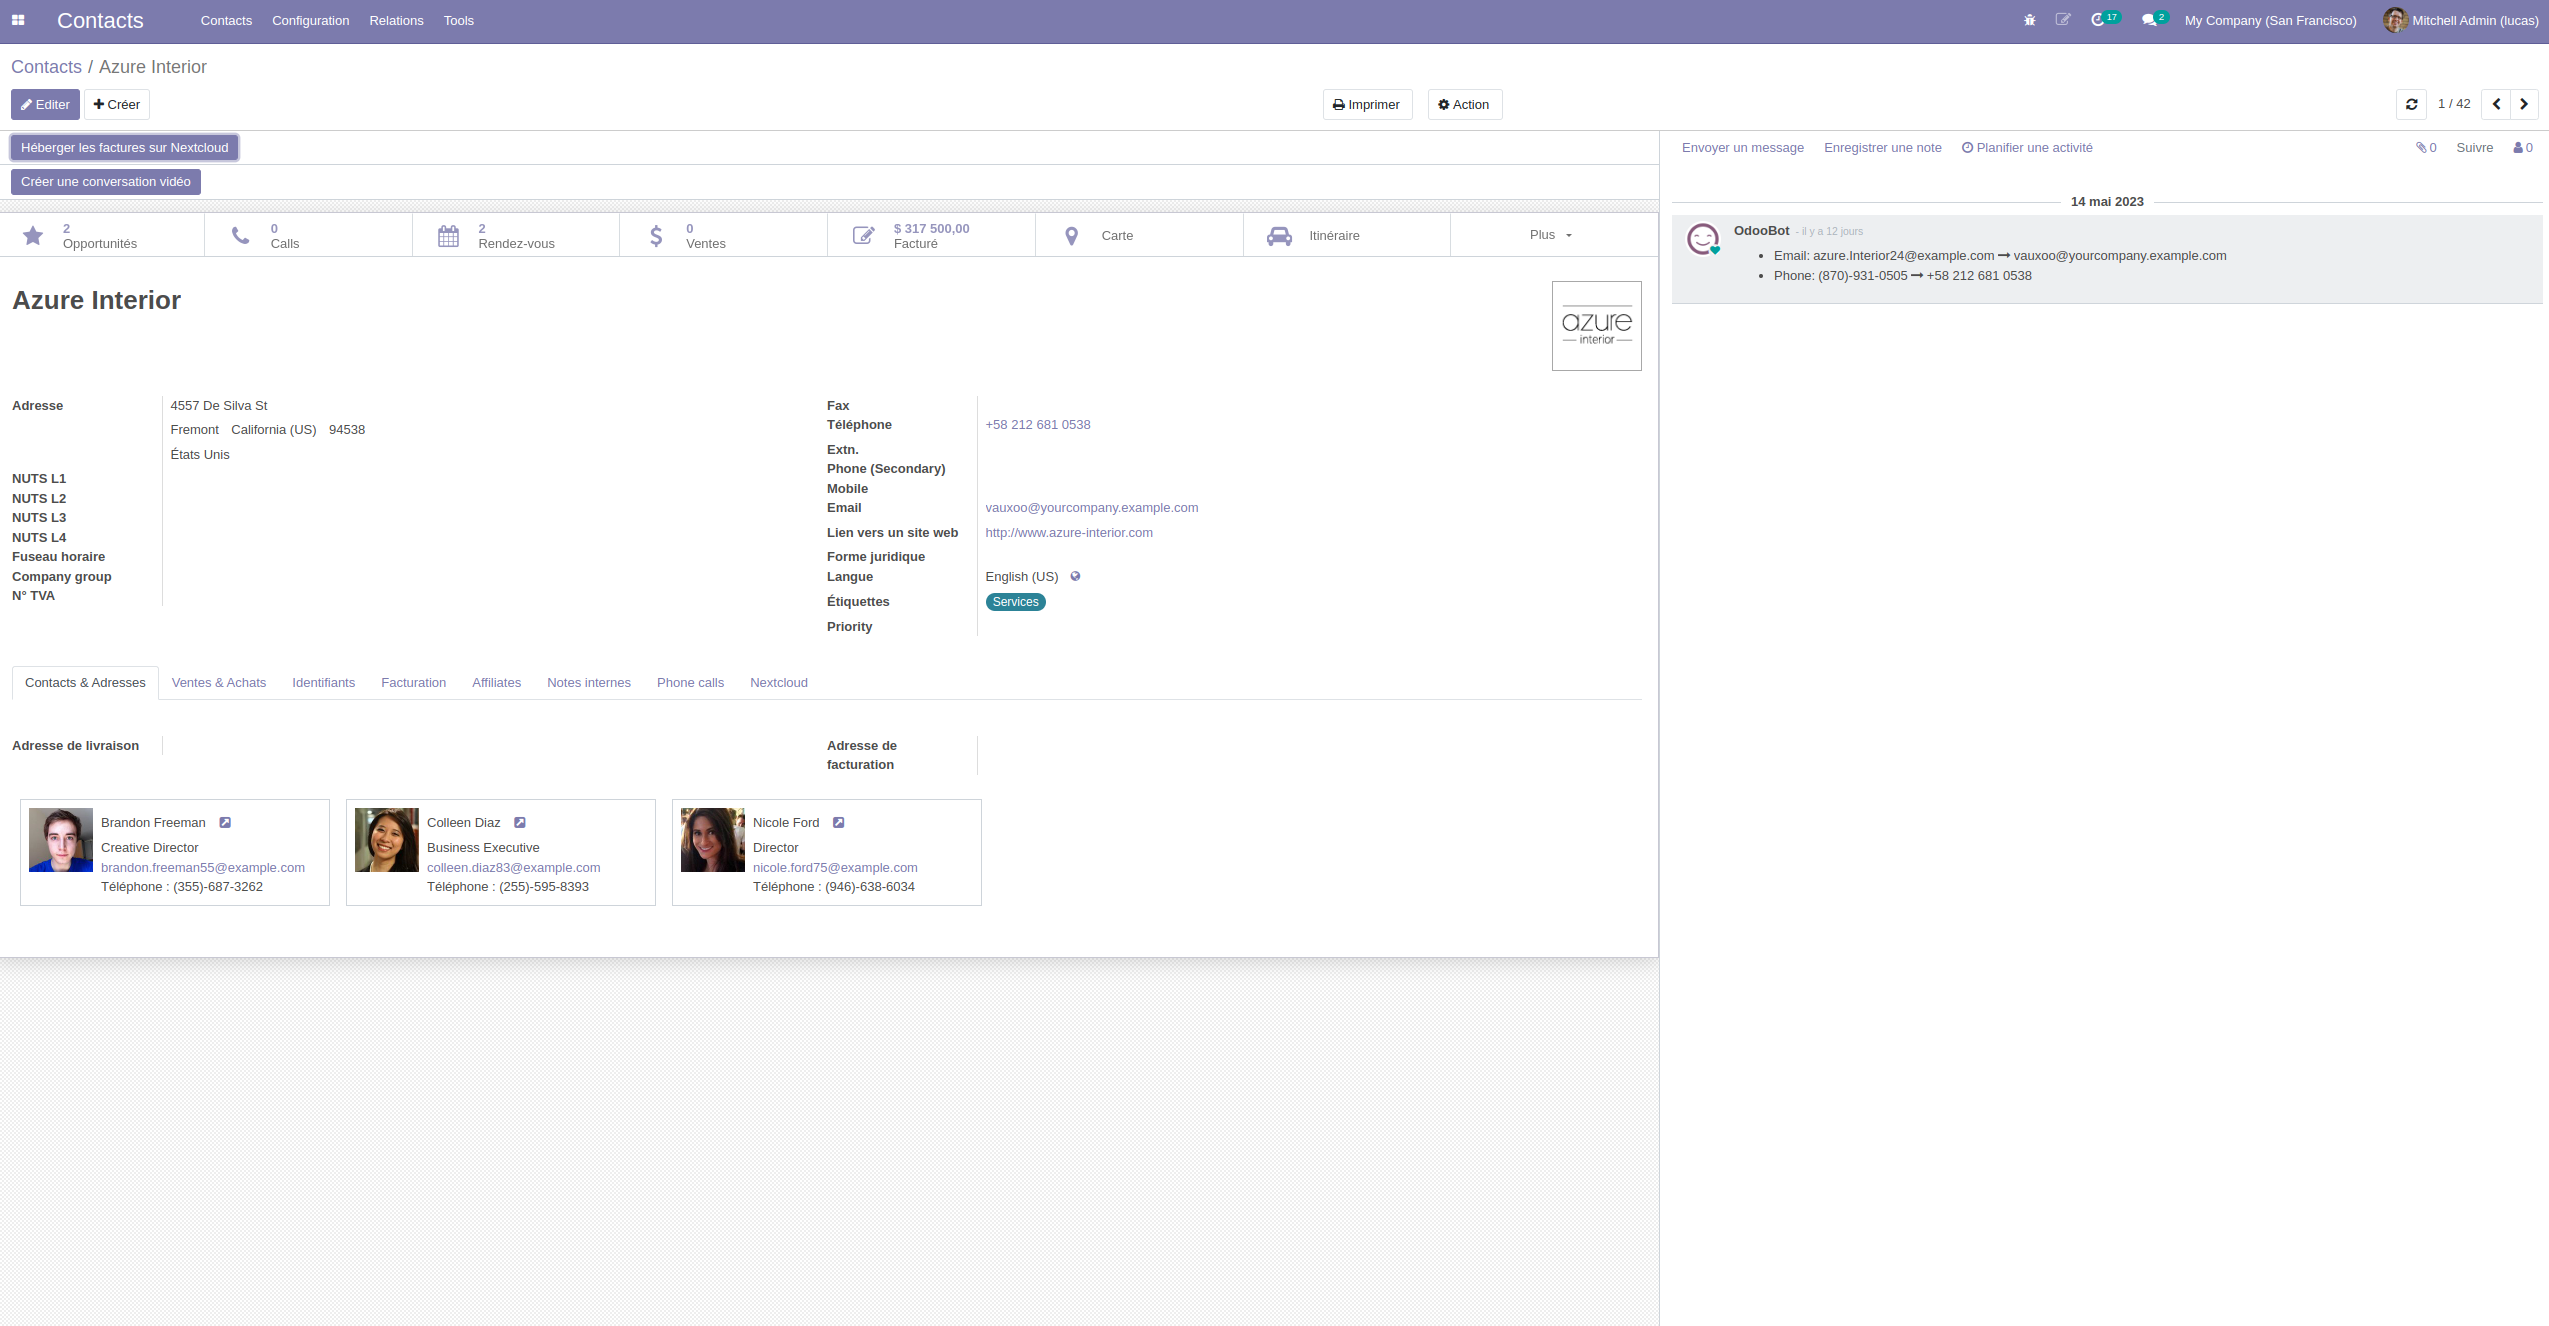The height and width of the screenshot is (1326, 2549).
Task: Click brandon.freeman55@example.com email
Action: click(202, 867)
